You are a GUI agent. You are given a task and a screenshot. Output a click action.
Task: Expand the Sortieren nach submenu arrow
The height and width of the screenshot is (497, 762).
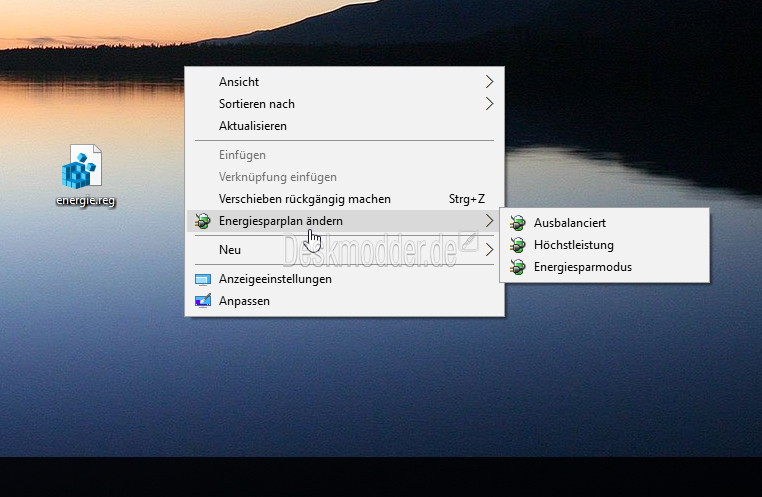coord(489,104)
